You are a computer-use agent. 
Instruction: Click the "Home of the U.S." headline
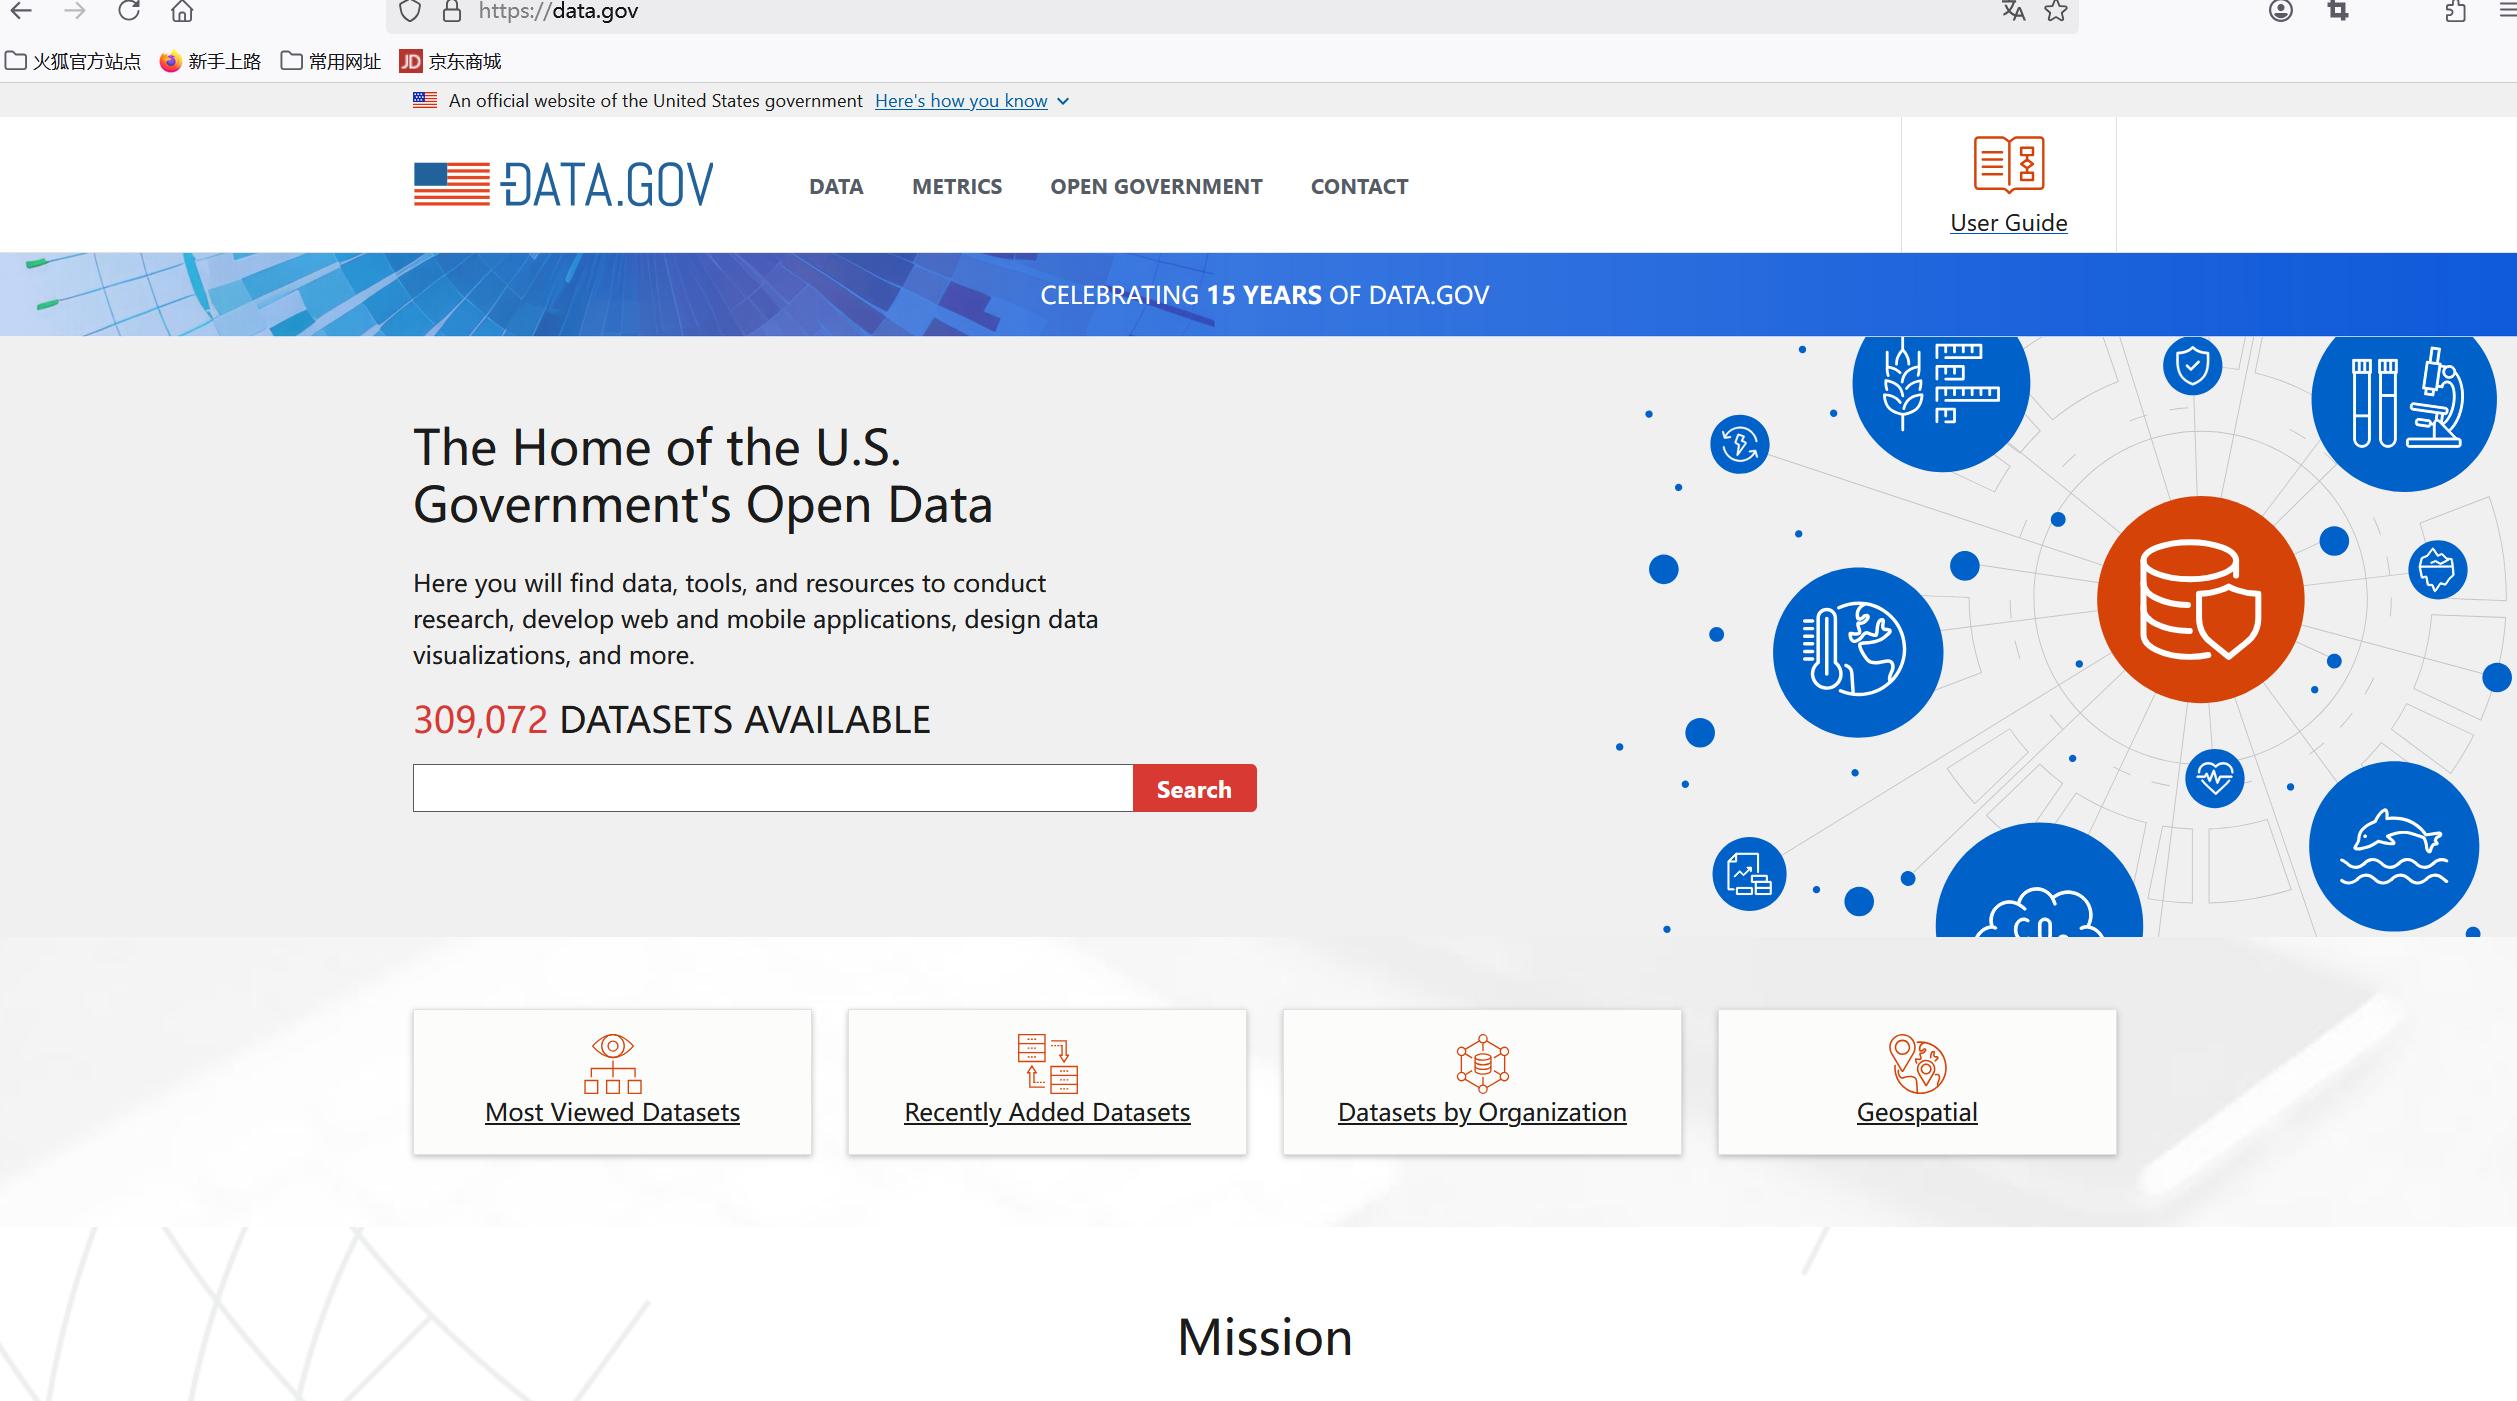(x=702, y=475)
